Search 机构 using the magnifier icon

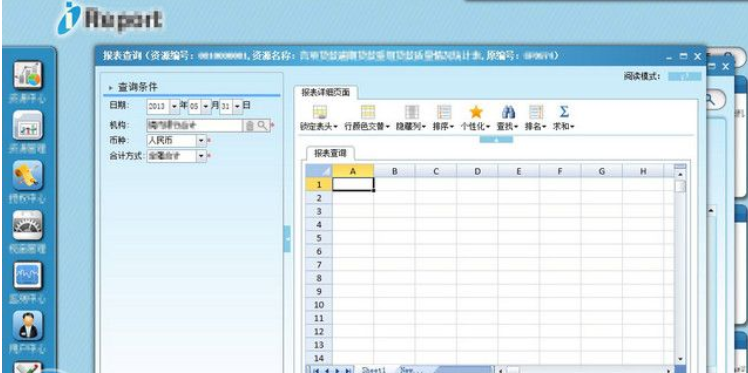pyautogui.click(x=262, y=125)
